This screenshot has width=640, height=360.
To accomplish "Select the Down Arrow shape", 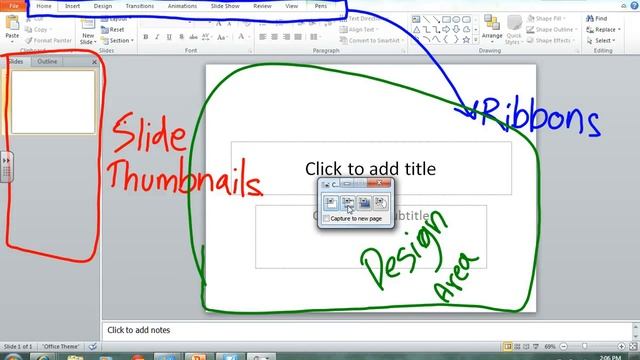I will pyautogui.click(x=456, y=29).
